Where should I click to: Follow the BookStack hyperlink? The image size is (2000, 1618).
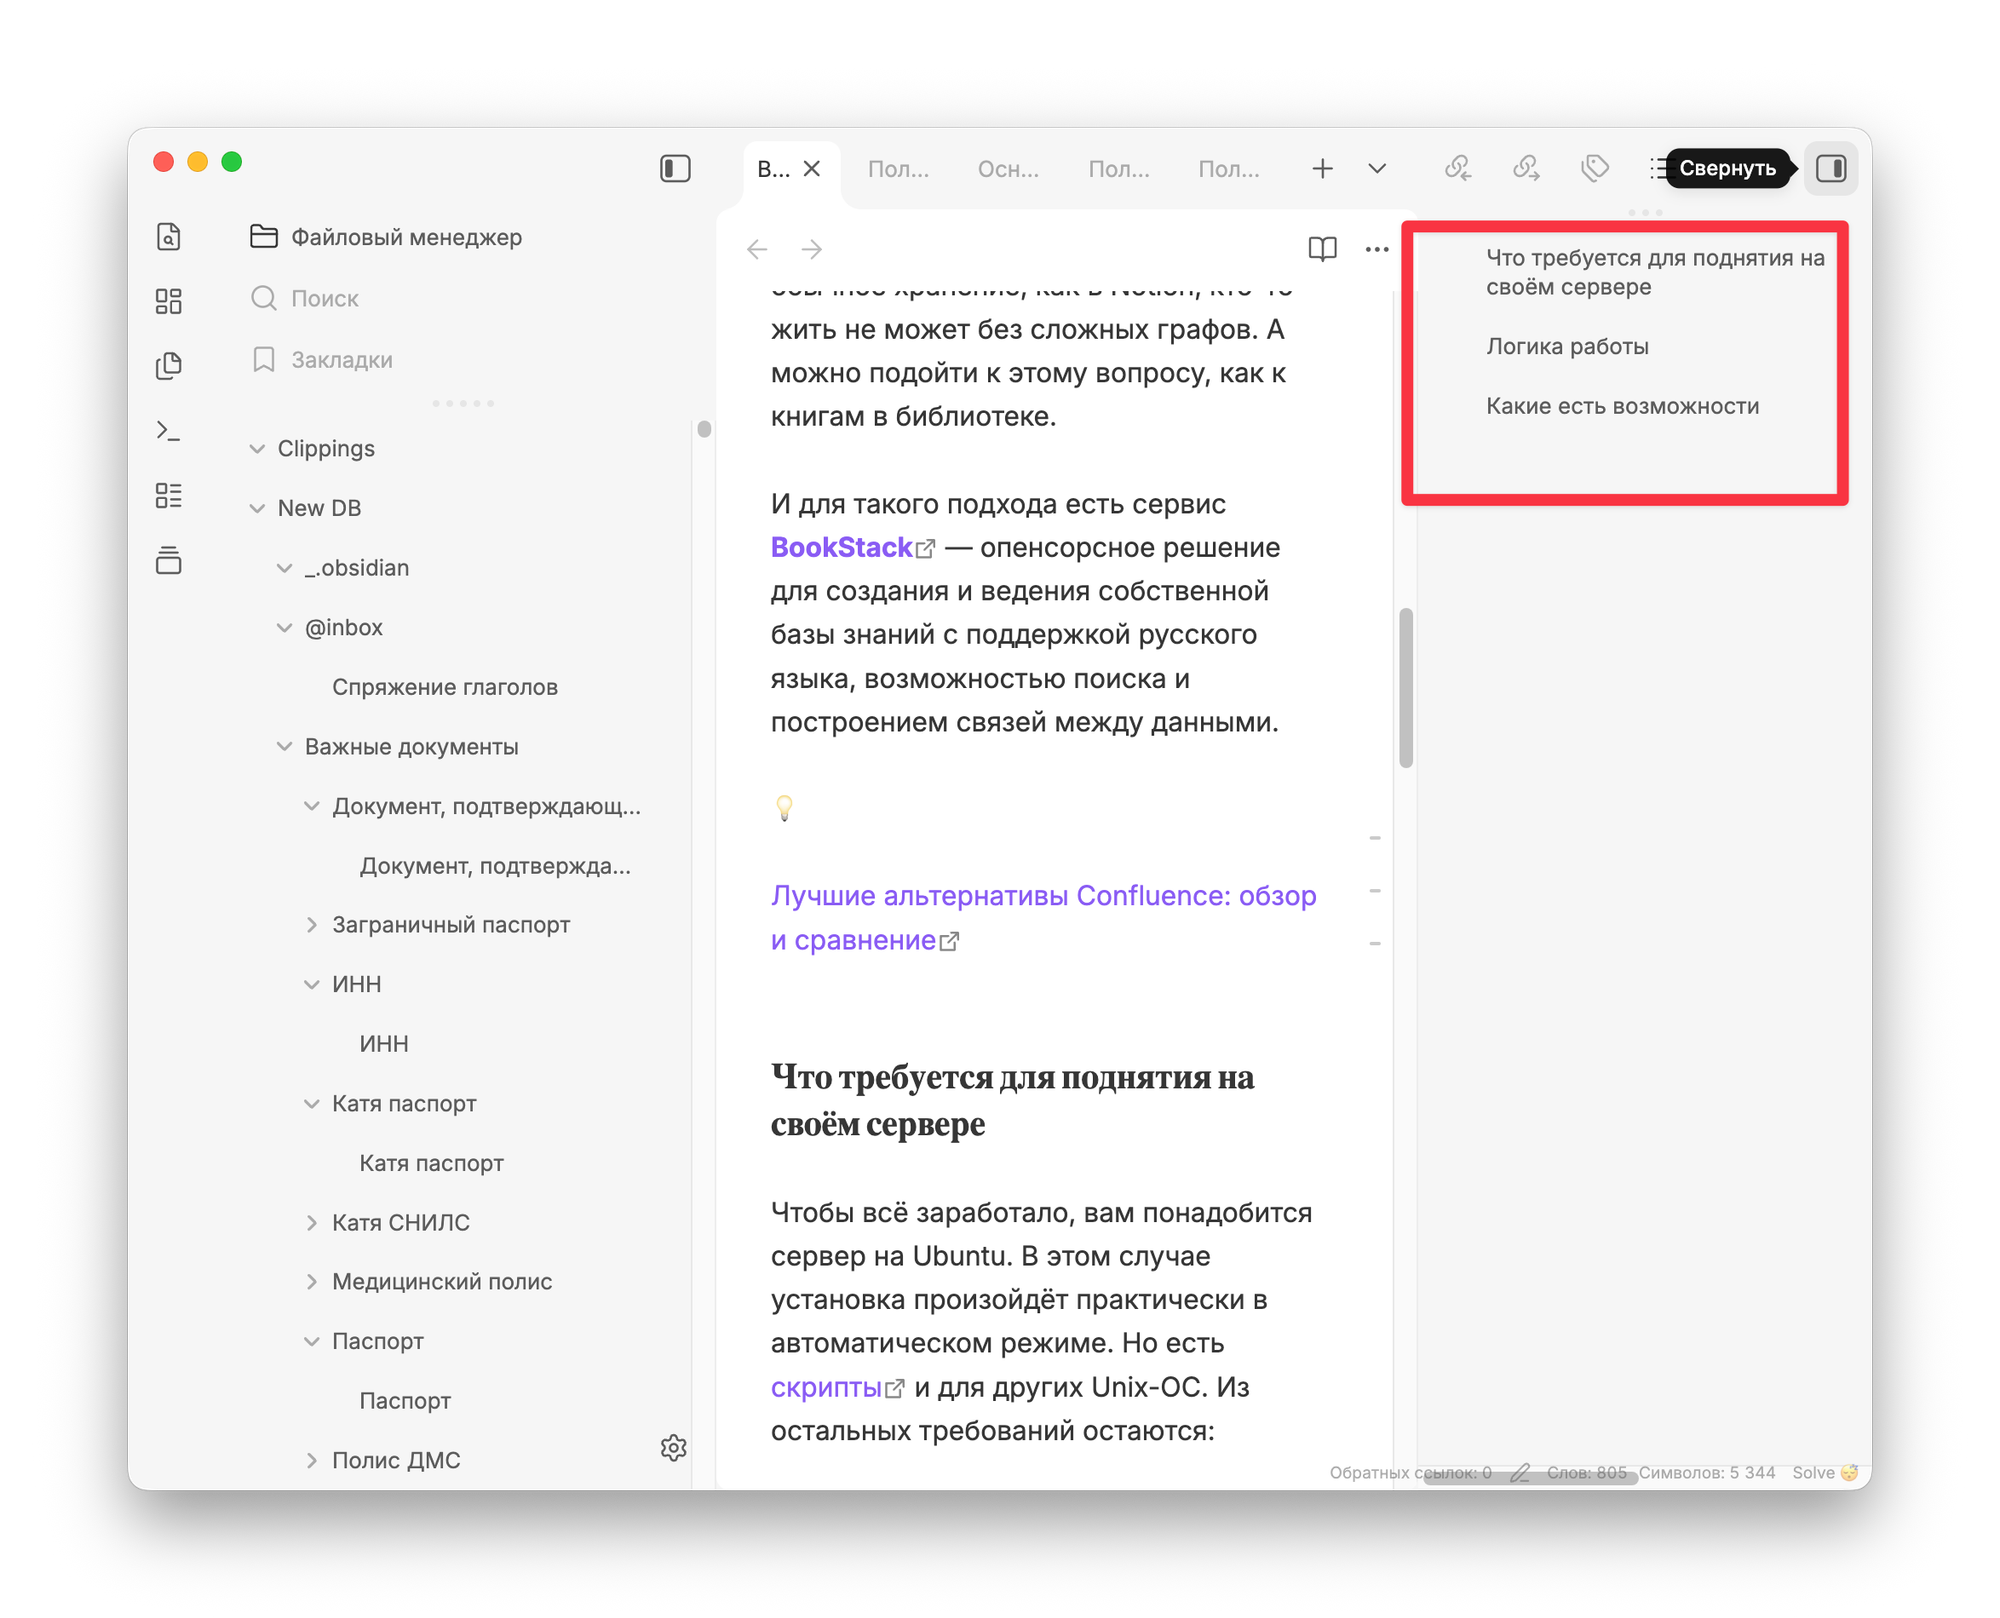point(841,547)
